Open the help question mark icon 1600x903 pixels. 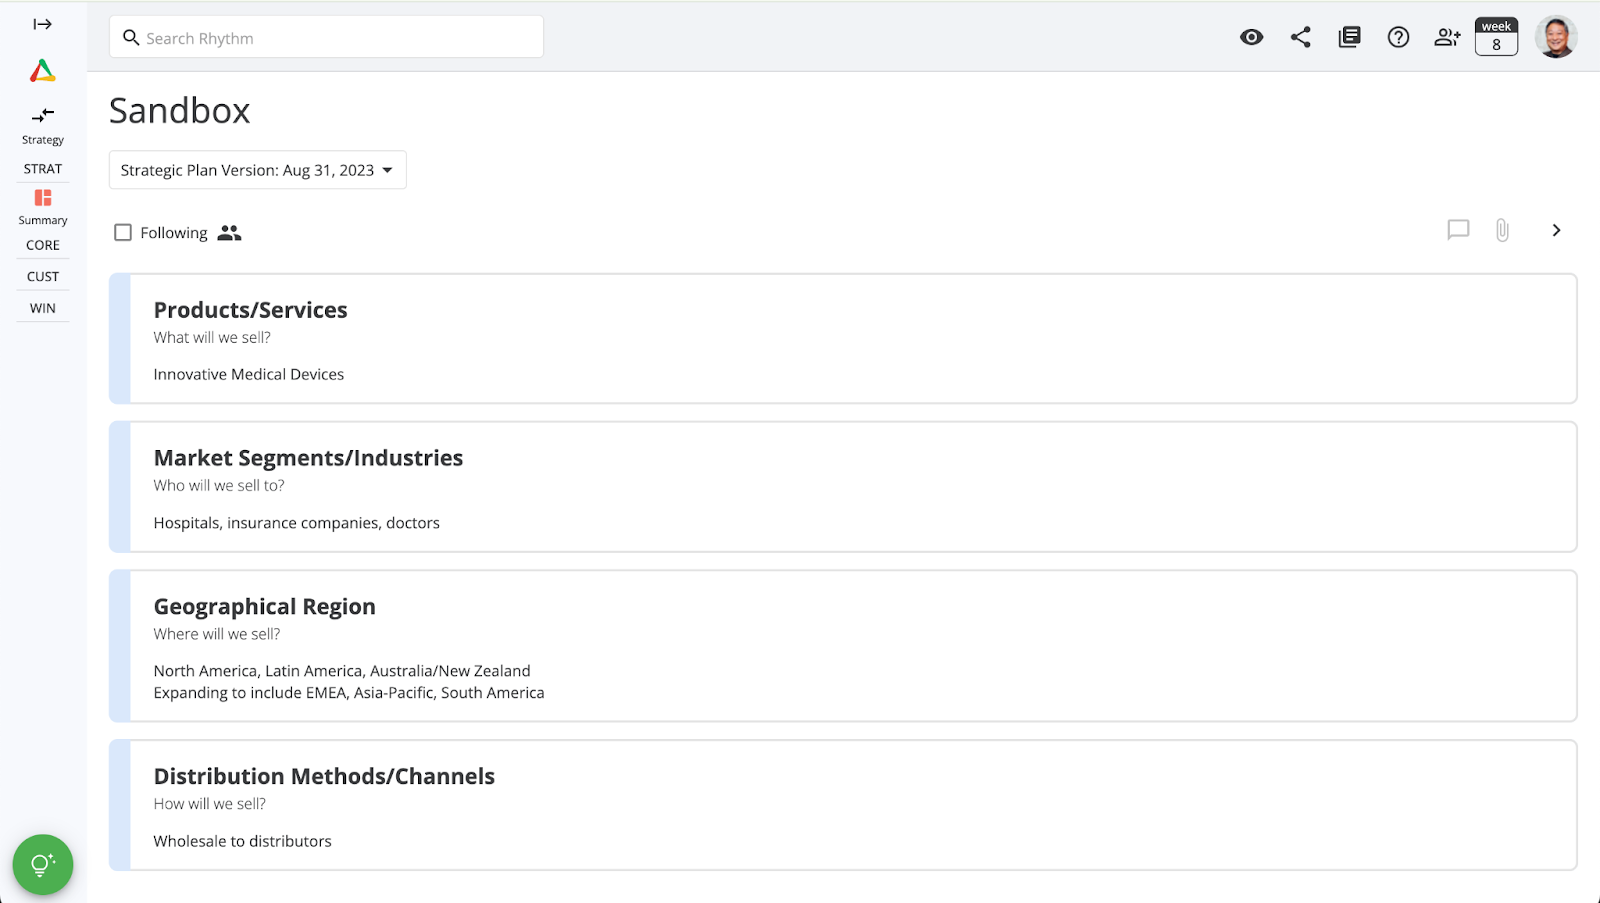[1398, 37]
